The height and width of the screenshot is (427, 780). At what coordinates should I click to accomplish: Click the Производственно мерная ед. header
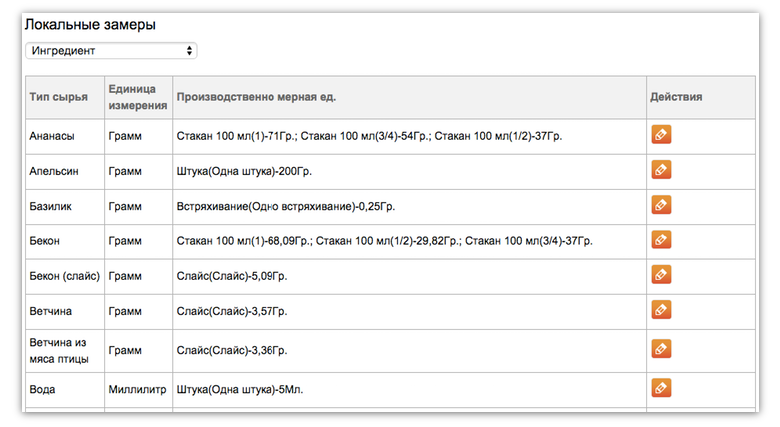(x=256, y=97)
